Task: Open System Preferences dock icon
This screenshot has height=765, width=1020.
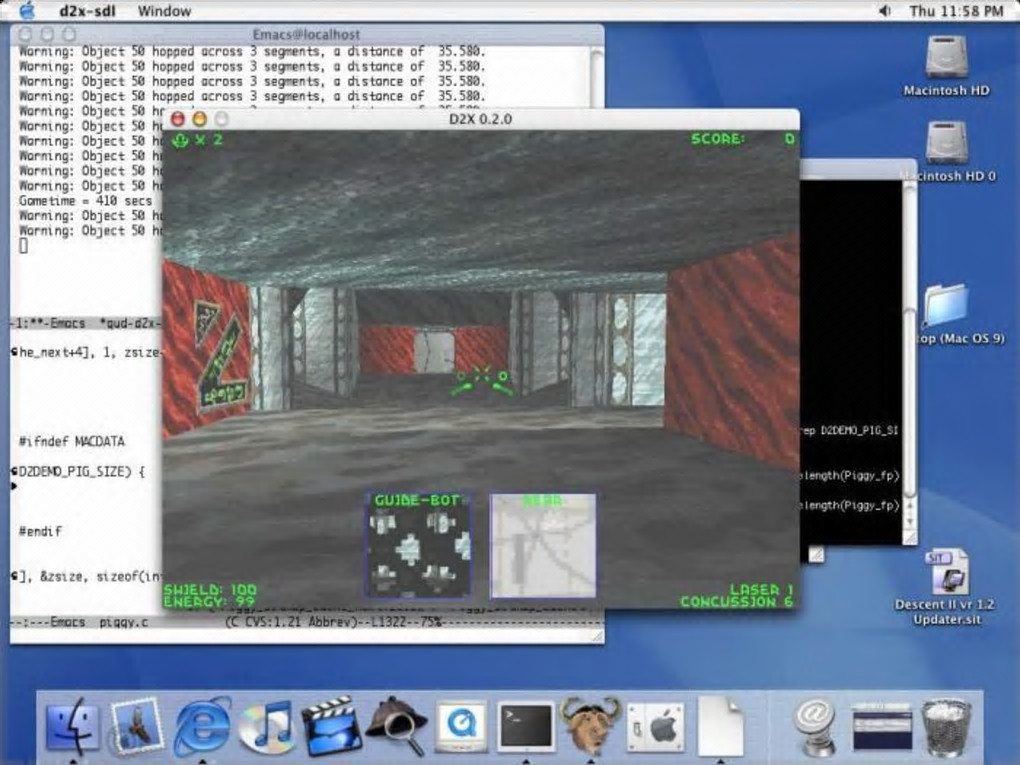Action: (656, 727)
